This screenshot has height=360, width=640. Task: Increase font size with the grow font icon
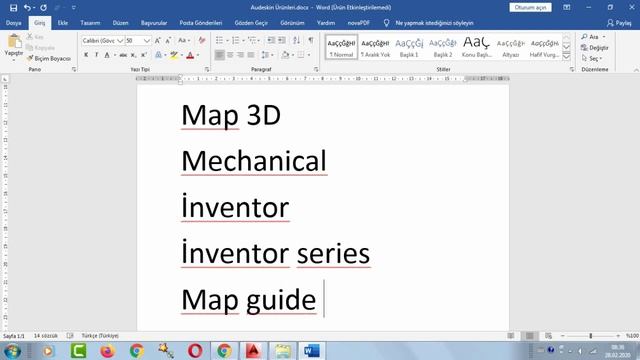coord(158,40)
